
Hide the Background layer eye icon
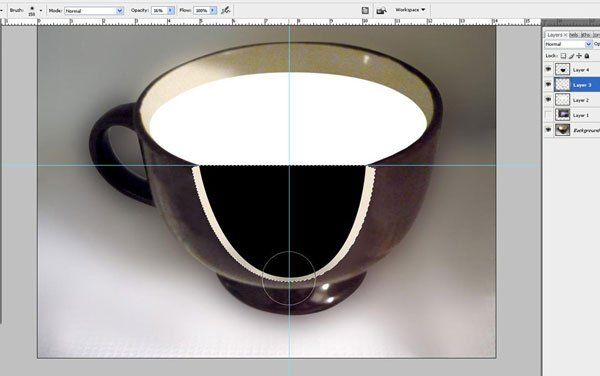point(548,130)
